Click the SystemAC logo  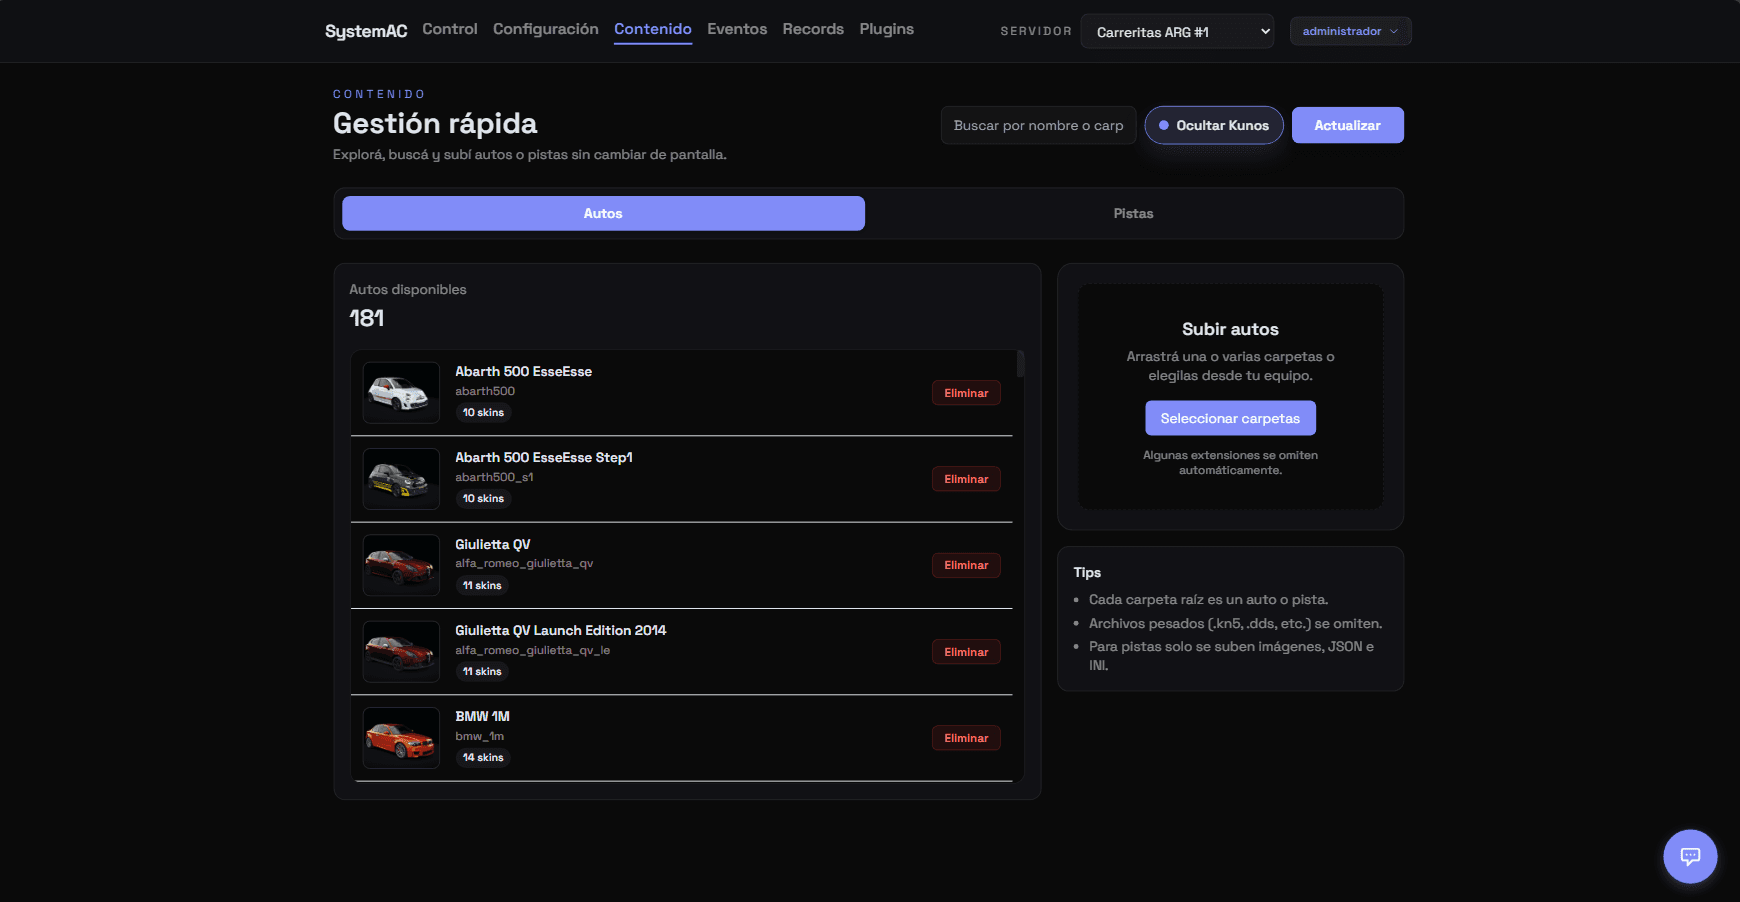pos(366,31)
